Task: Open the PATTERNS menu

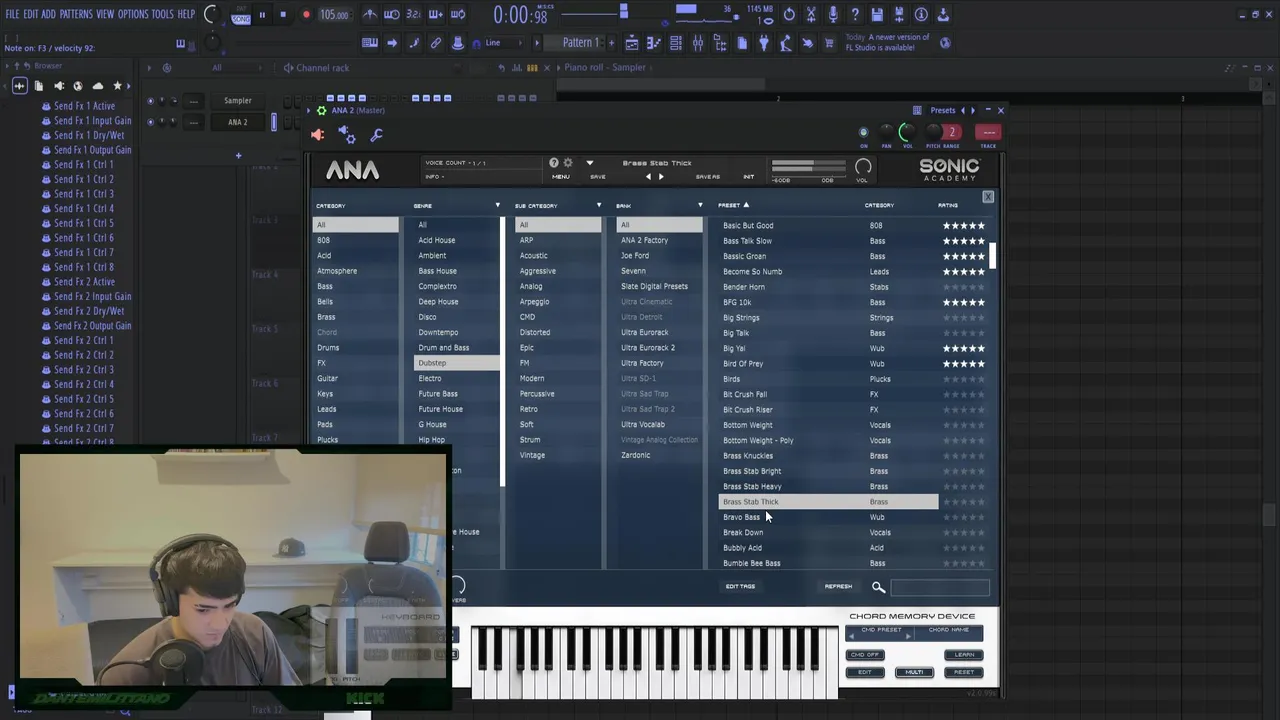Action: click(x=76, y=14)
